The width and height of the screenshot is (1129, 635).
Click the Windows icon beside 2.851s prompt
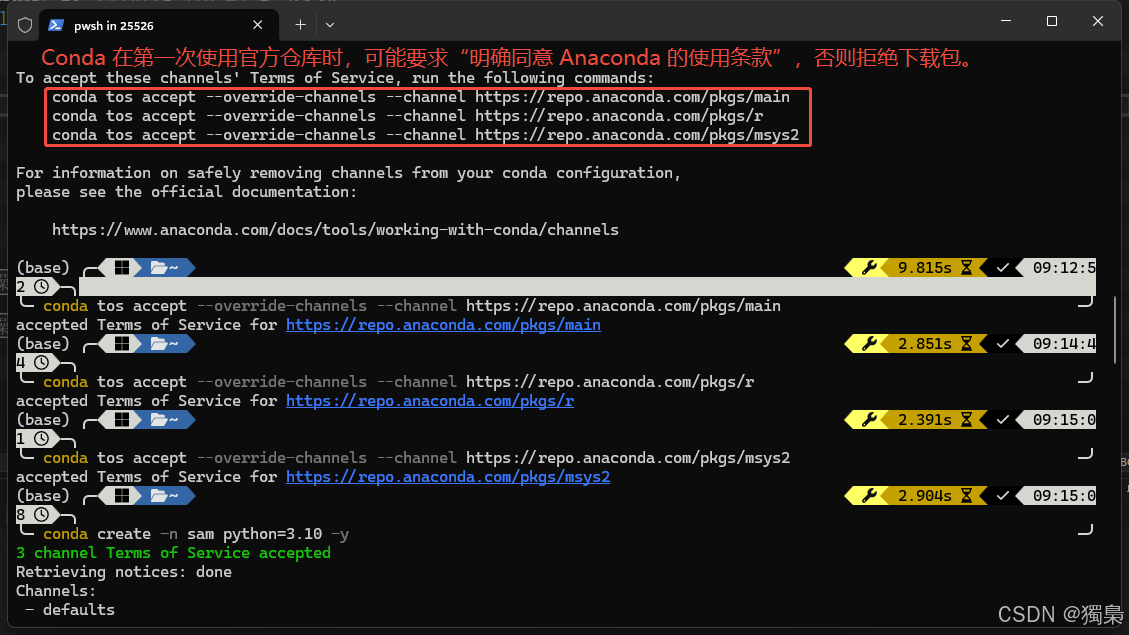point(122,344)
